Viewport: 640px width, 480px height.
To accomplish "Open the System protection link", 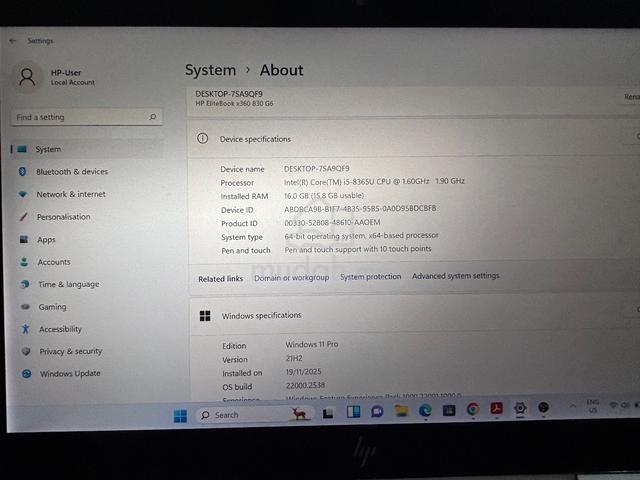I will pos(371,276).
